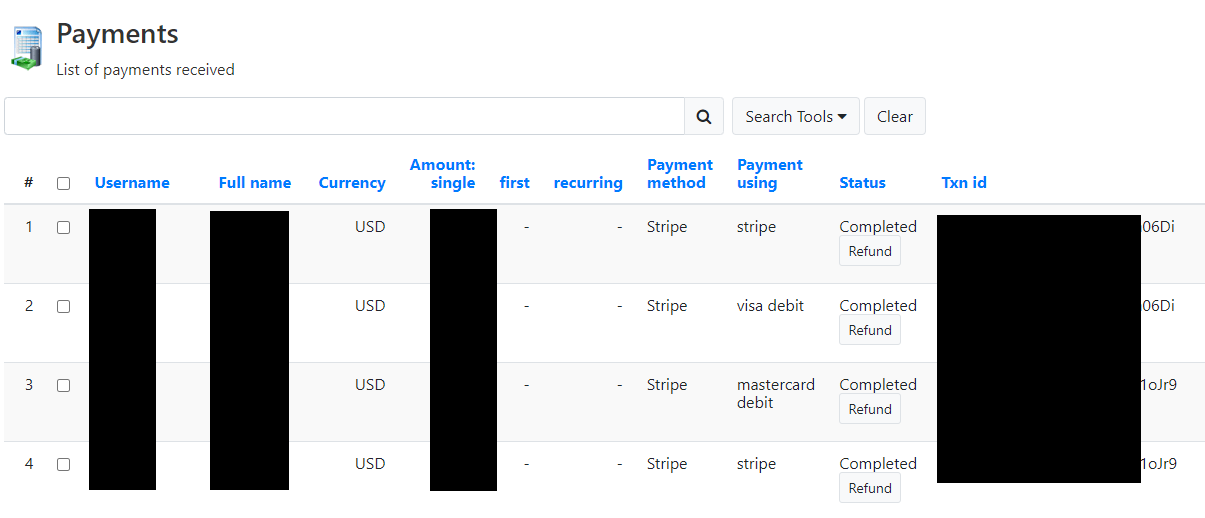Check the checkbox for row 3
1205x518 pixels.
(x=63, y=385)
